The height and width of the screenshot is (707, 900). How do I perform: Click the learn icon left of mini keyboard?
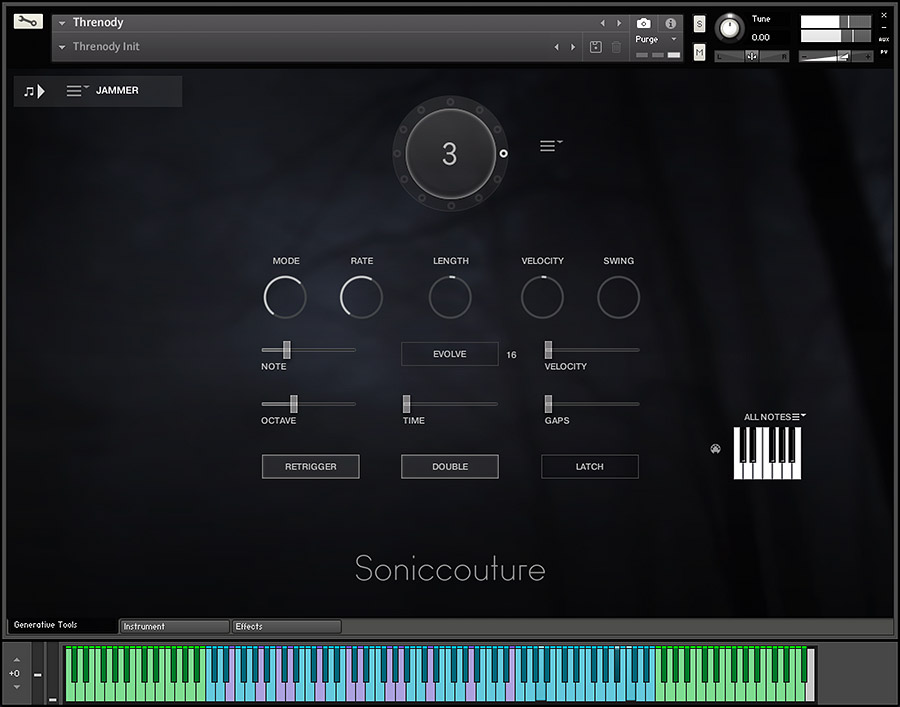[x=715, y=449]
